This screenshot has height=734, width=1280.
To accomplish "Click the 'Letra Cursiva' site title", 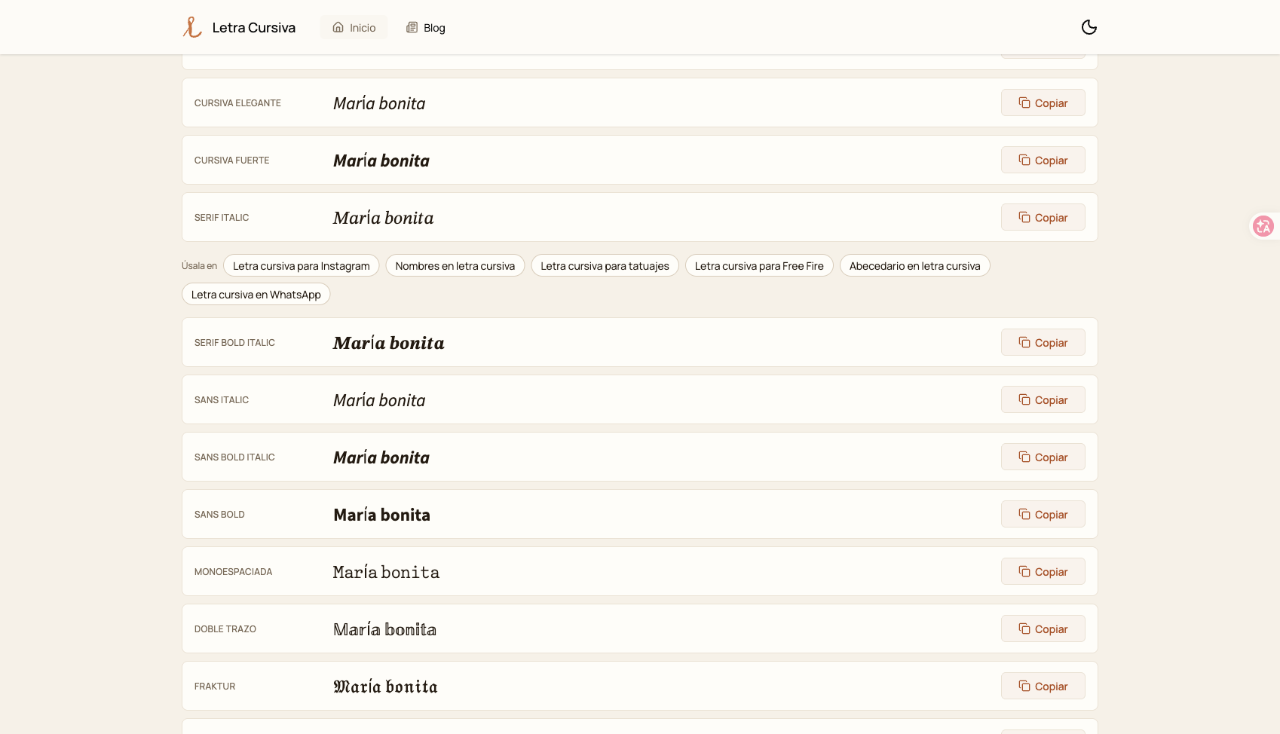I will click(x=254, y=27).
